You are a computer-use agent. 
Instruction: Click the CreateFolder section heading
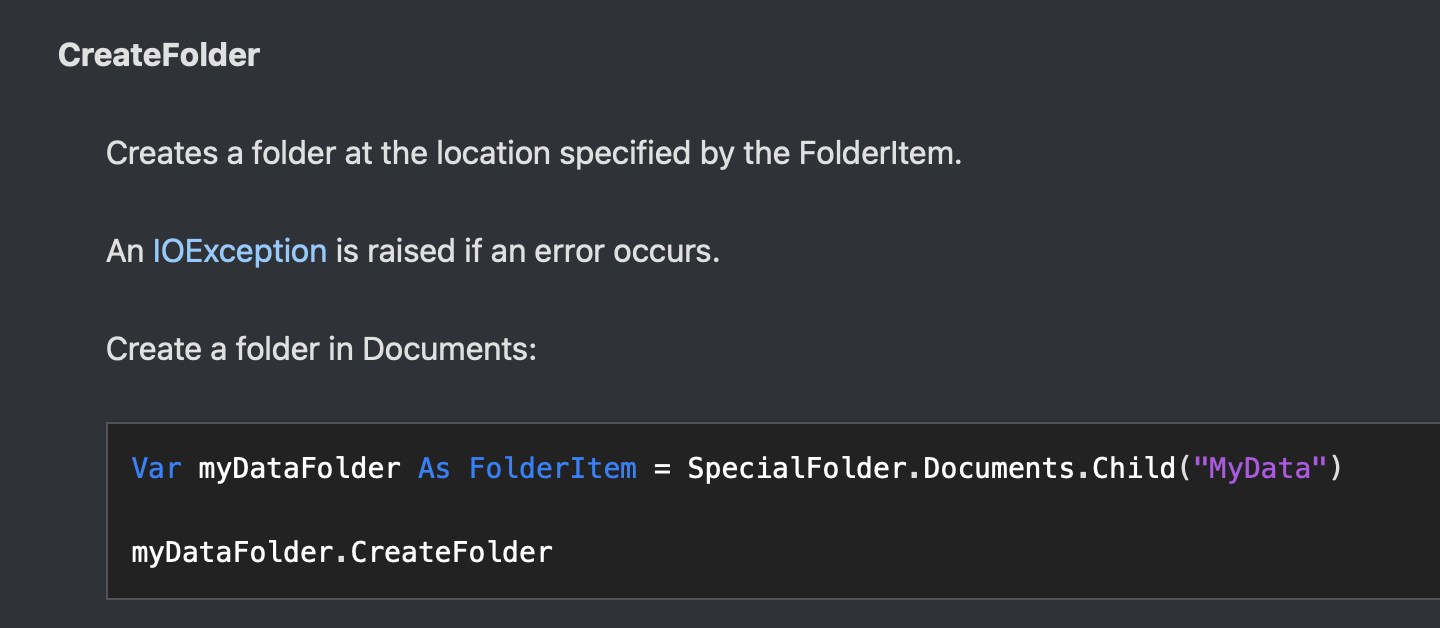(159, 55)
